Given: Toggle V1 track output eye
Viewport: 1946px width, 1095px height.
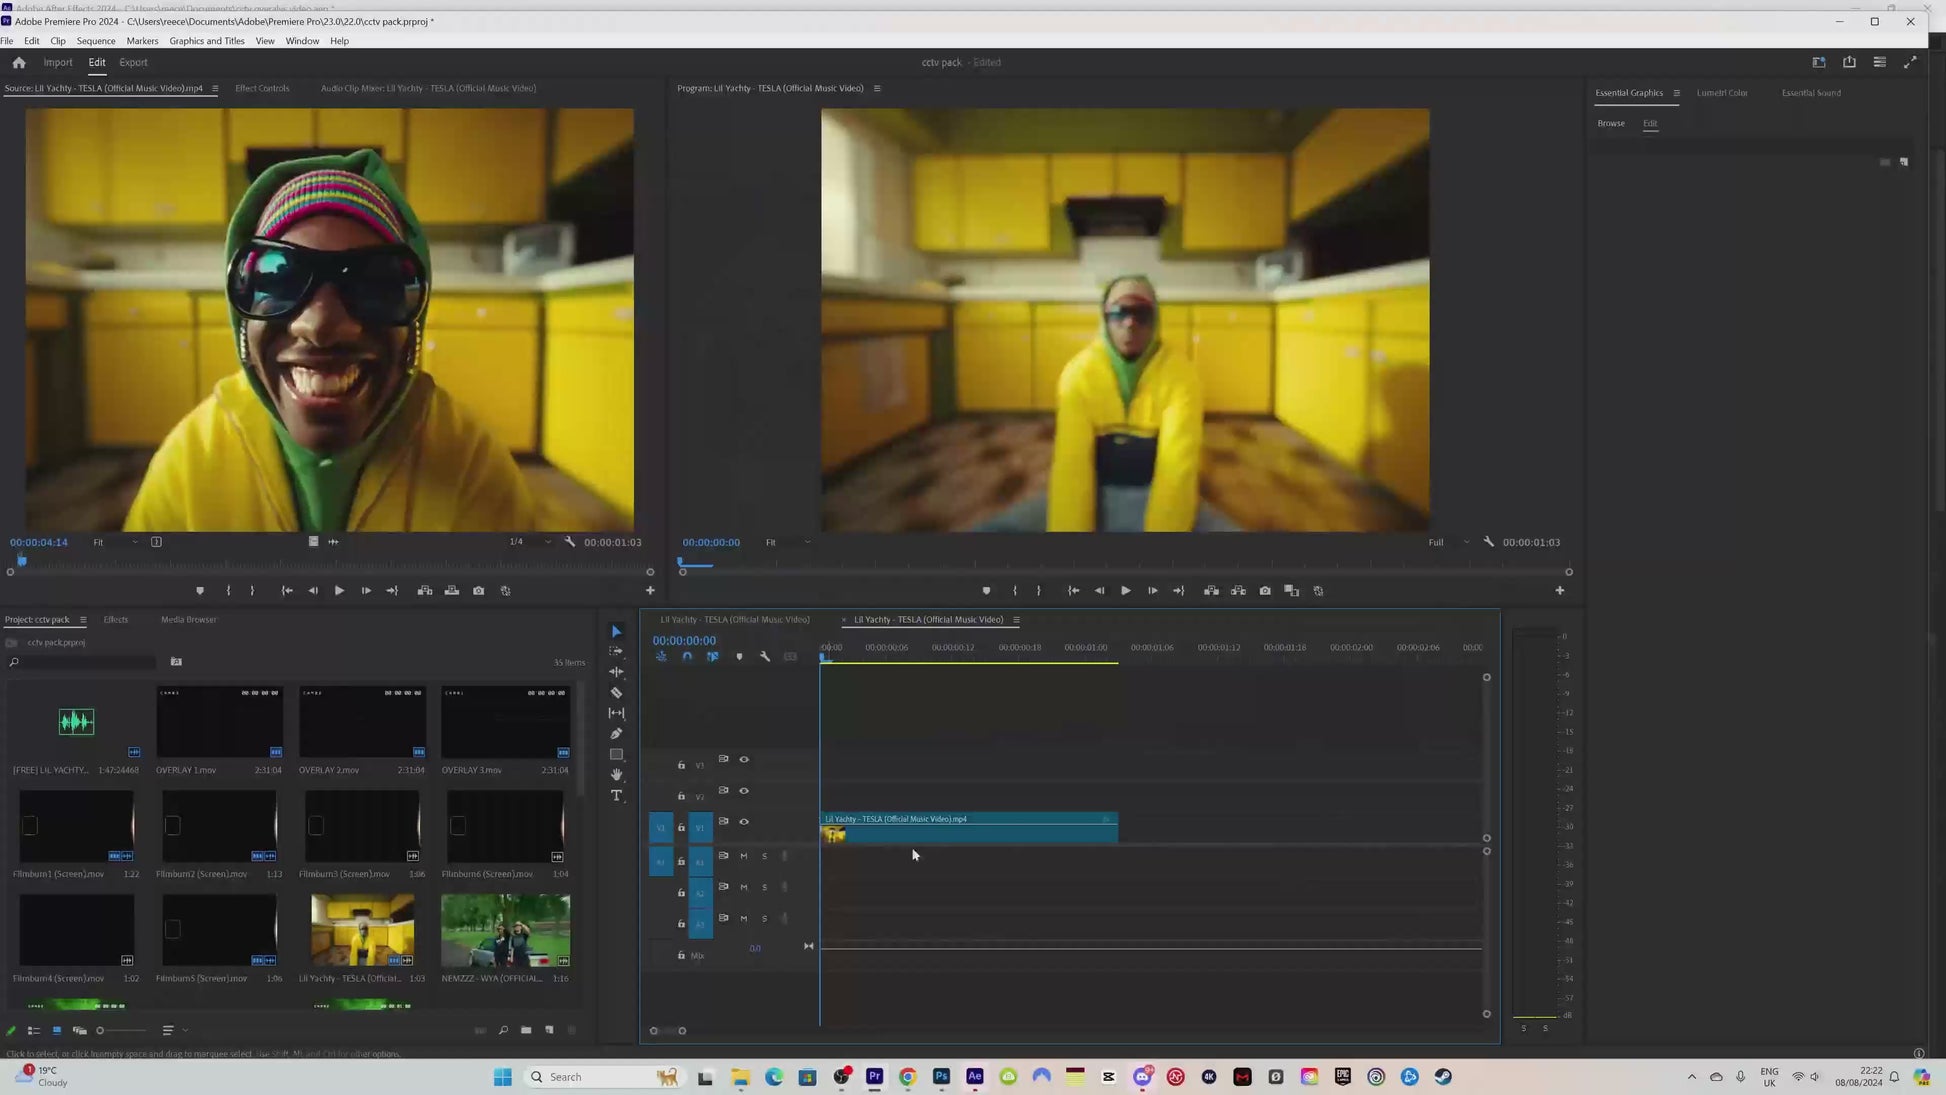Looking at the screenshot, I should pyautogui.click(x=744, y=822).
